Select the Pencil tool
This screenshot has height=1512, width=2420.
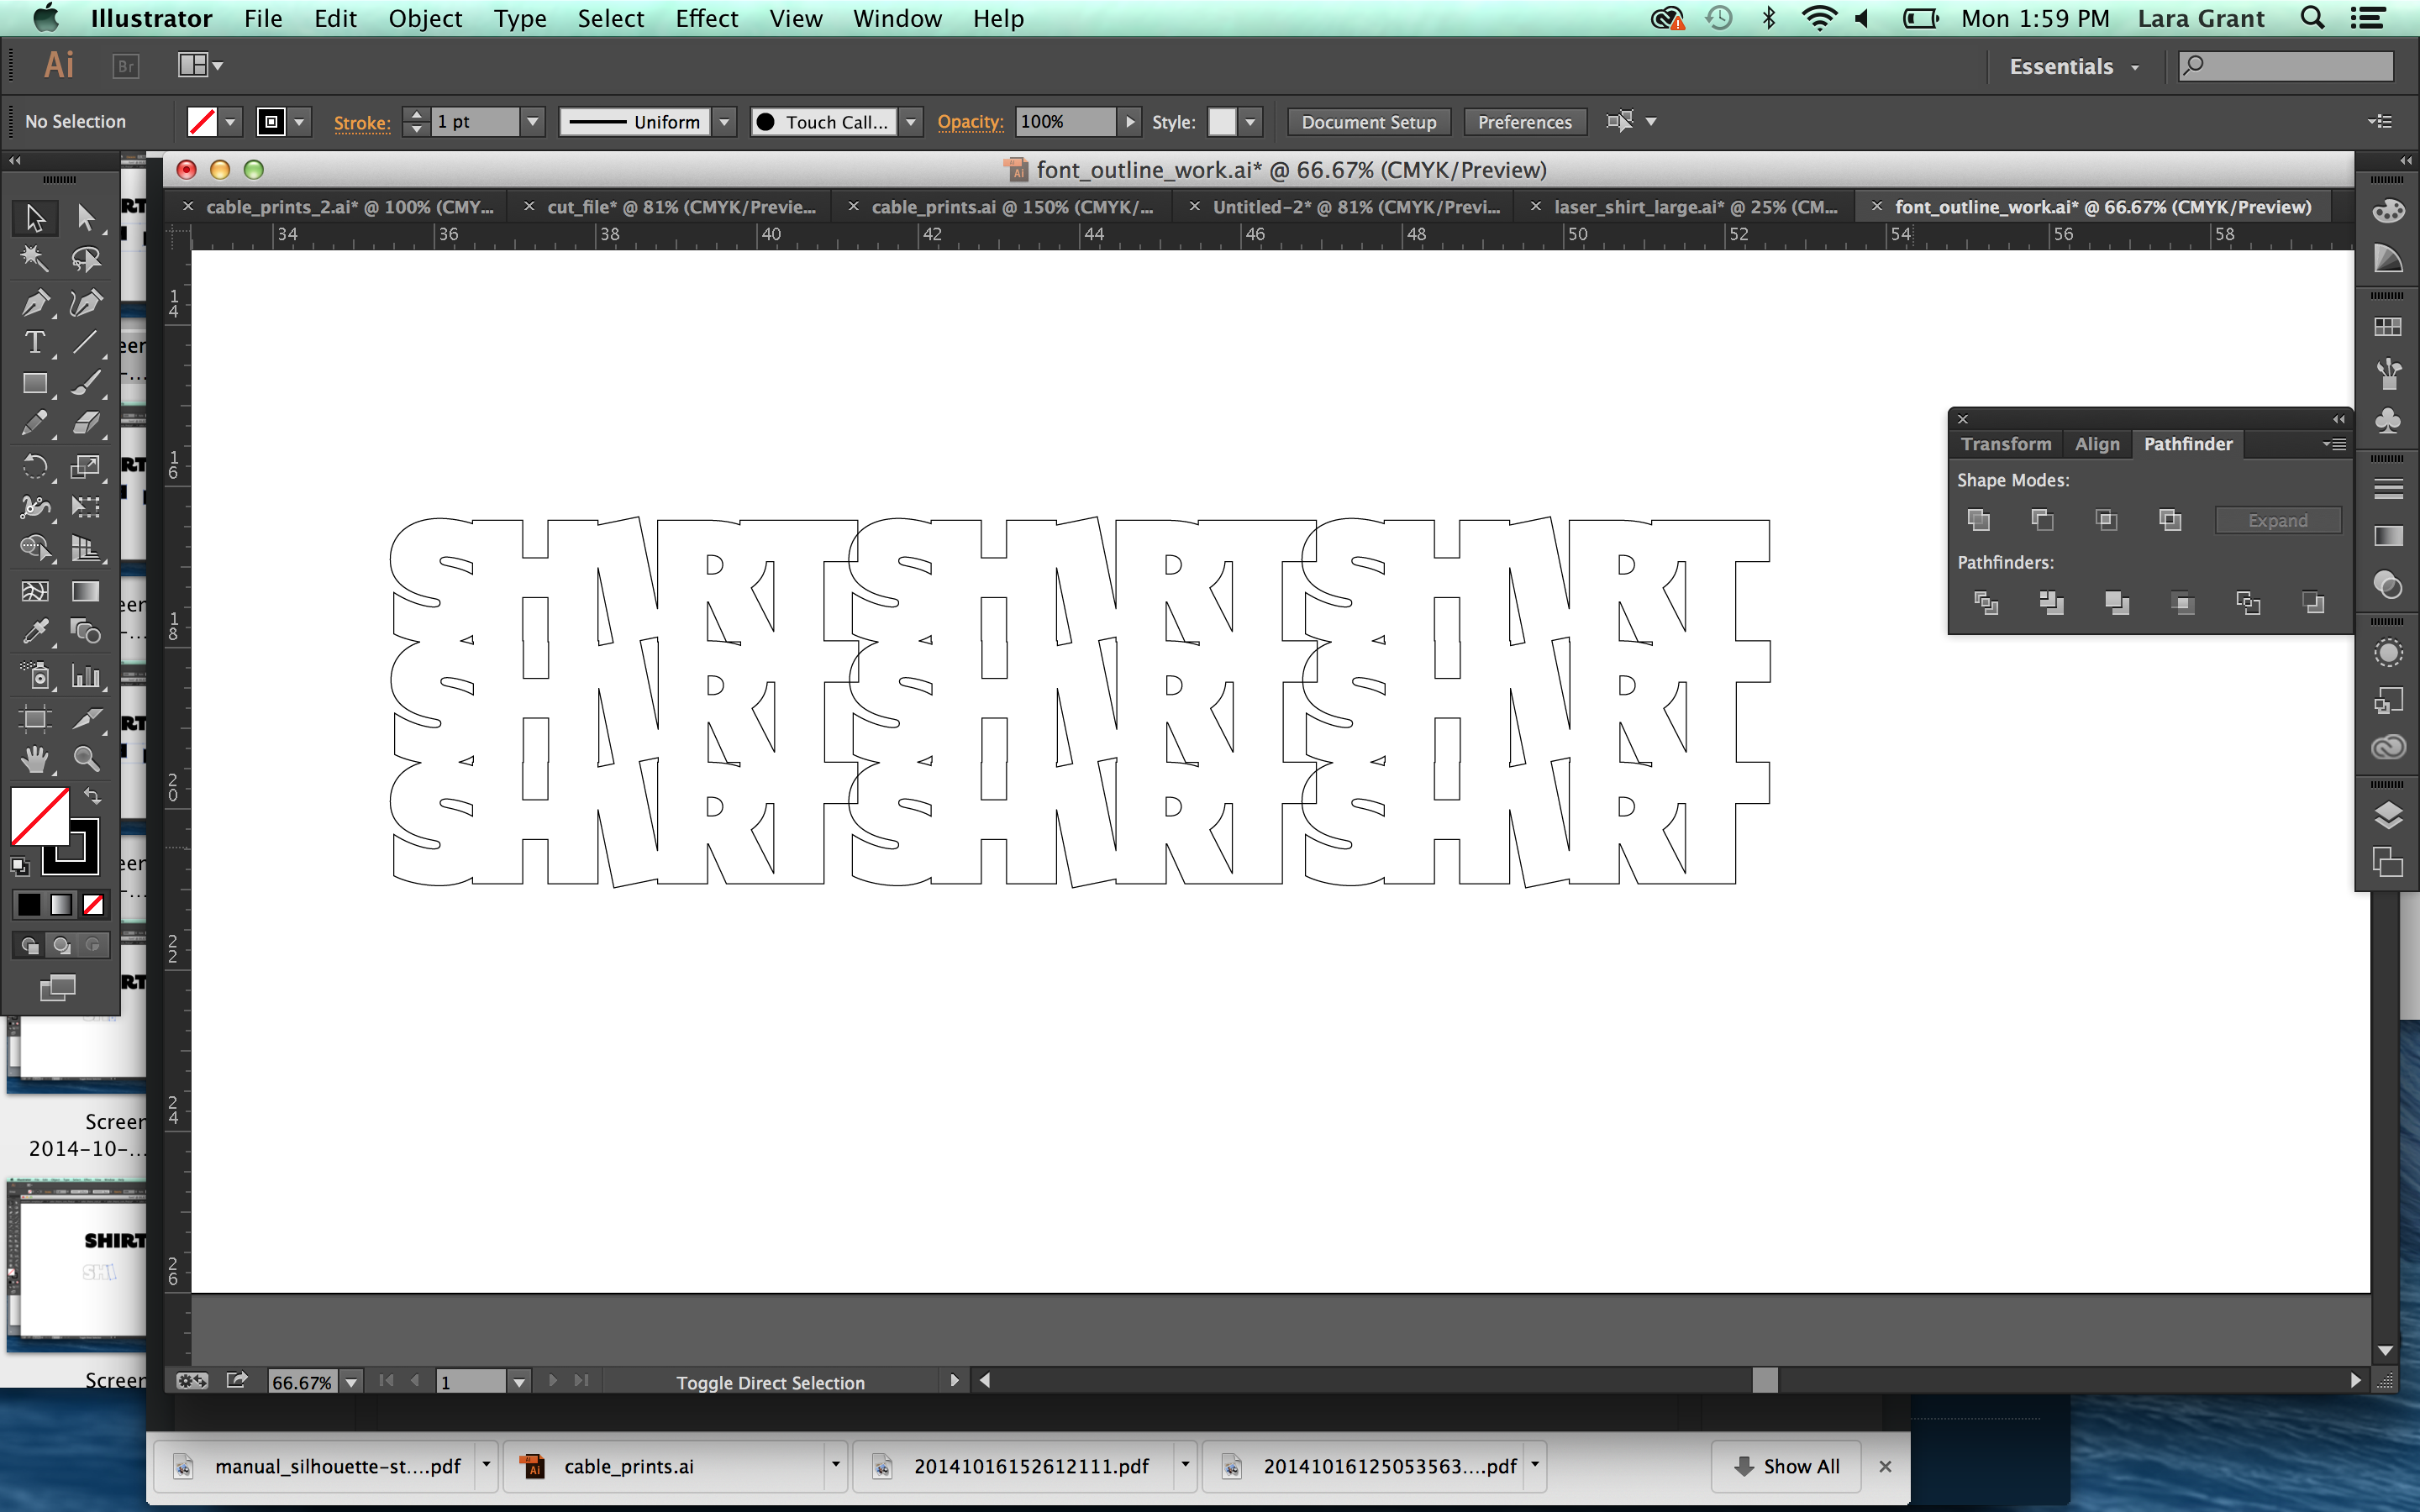pyautogui.click(x=35, y=424)
